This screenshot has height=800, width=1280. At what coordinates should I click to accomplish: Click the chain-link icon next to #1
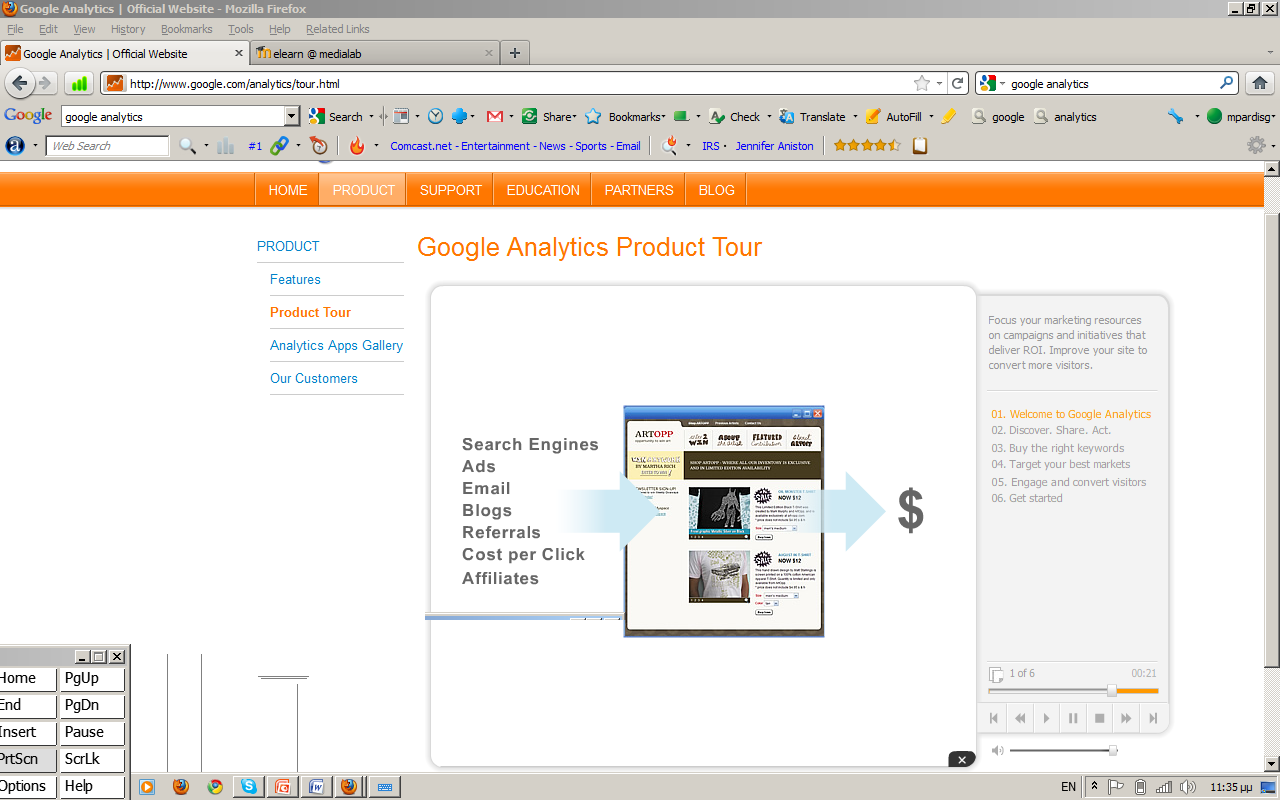(280, 146)
